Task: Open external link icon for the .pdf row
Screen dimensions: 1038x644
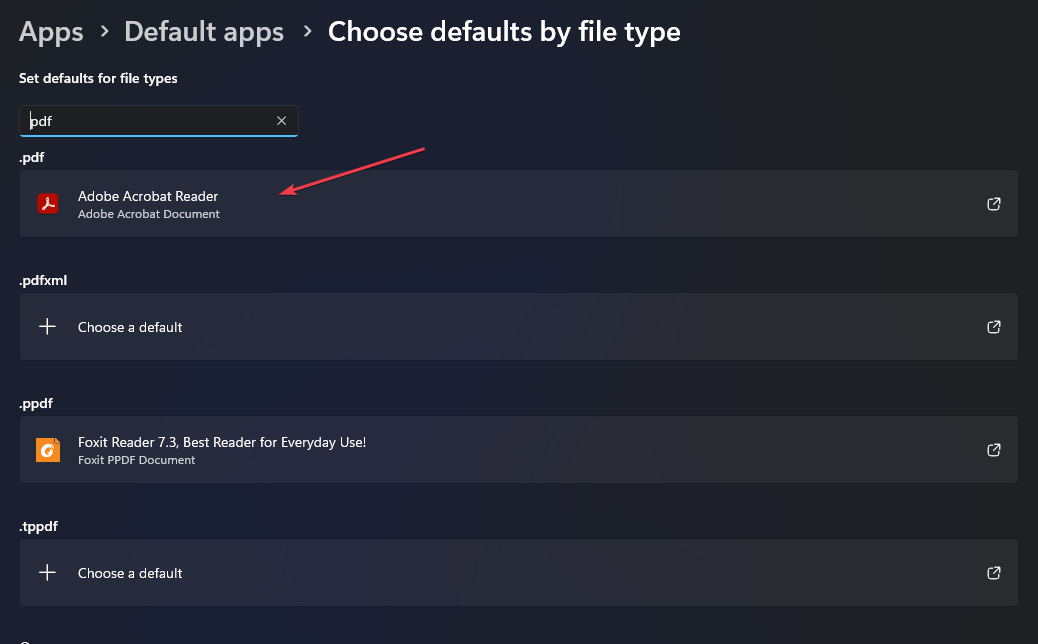Action: click(994, 204)
